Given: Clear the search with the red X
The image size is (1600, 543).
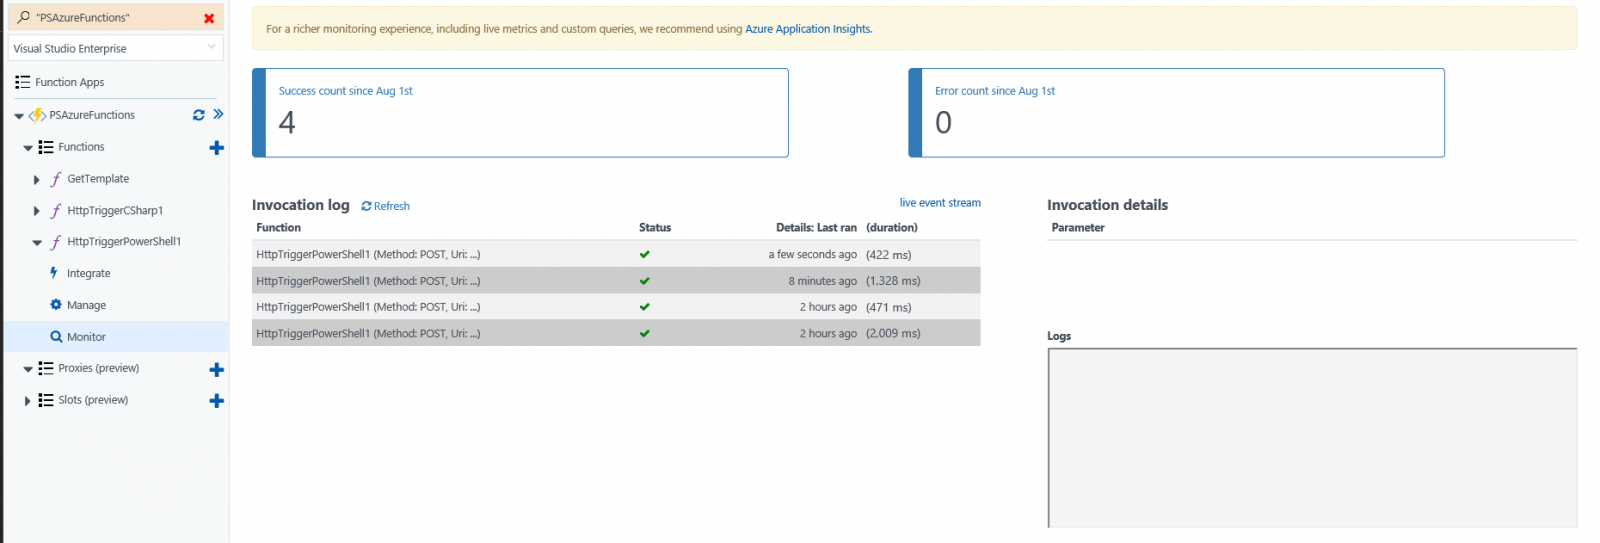Looking at the screenshot, I should (x=209, y=18).
